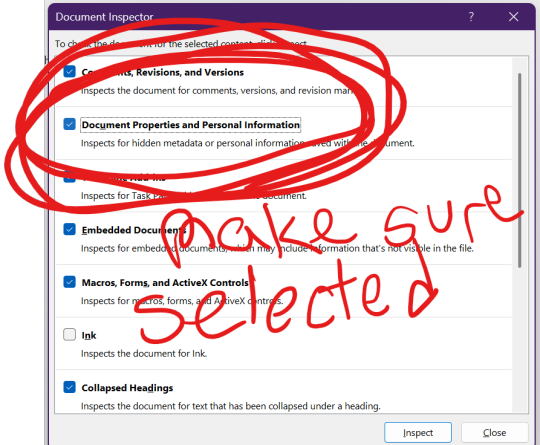Toggle the Embedded Documents checkbox
Screen dimensions: 540x445
(x=70, y=229)
